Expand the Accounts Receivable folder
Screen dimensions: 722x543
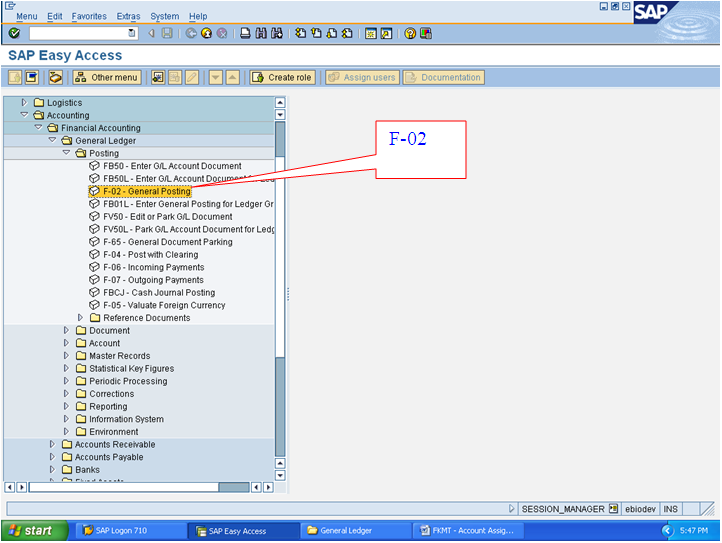[x=52, y=444]
